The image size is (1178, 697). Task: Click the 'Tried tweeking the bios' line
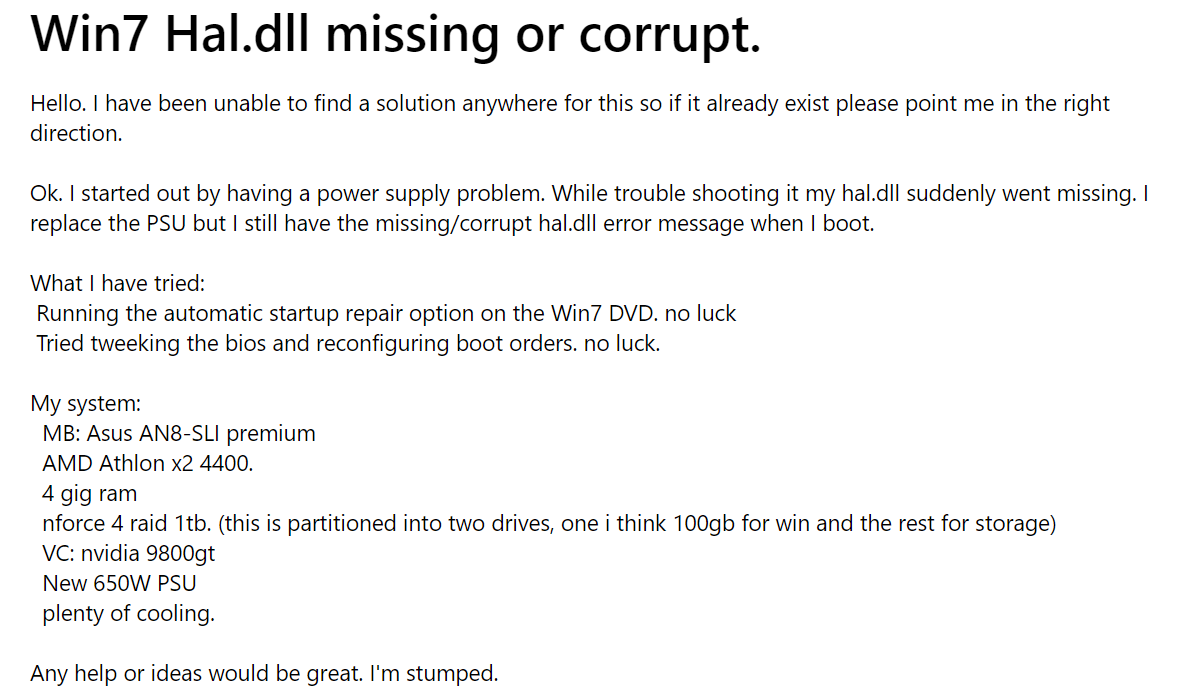(x=348, y=343)
